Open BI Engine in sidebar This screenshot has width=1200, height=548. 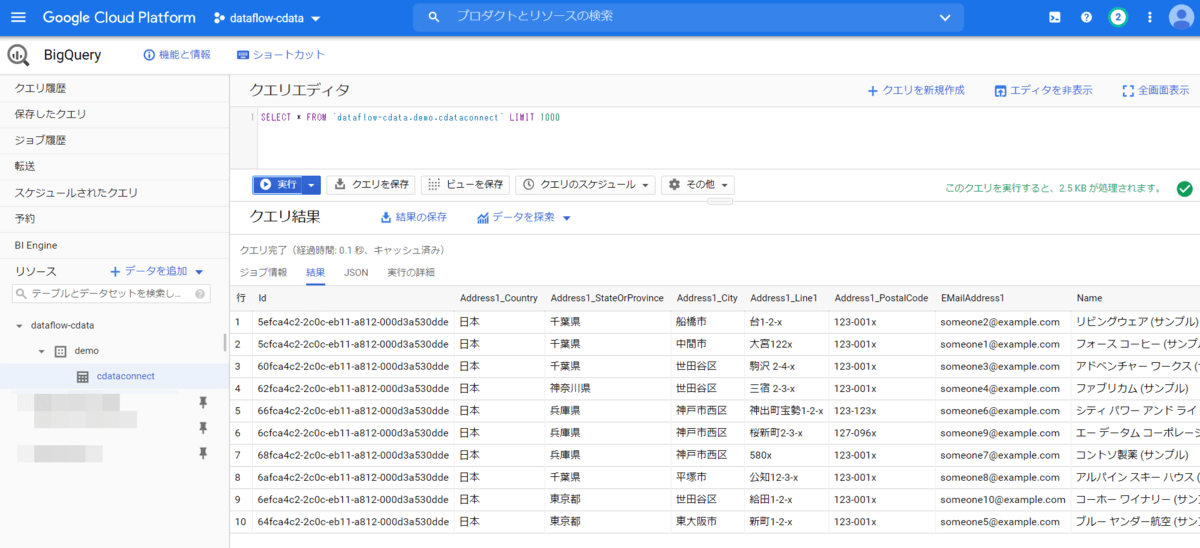point(114,245)
